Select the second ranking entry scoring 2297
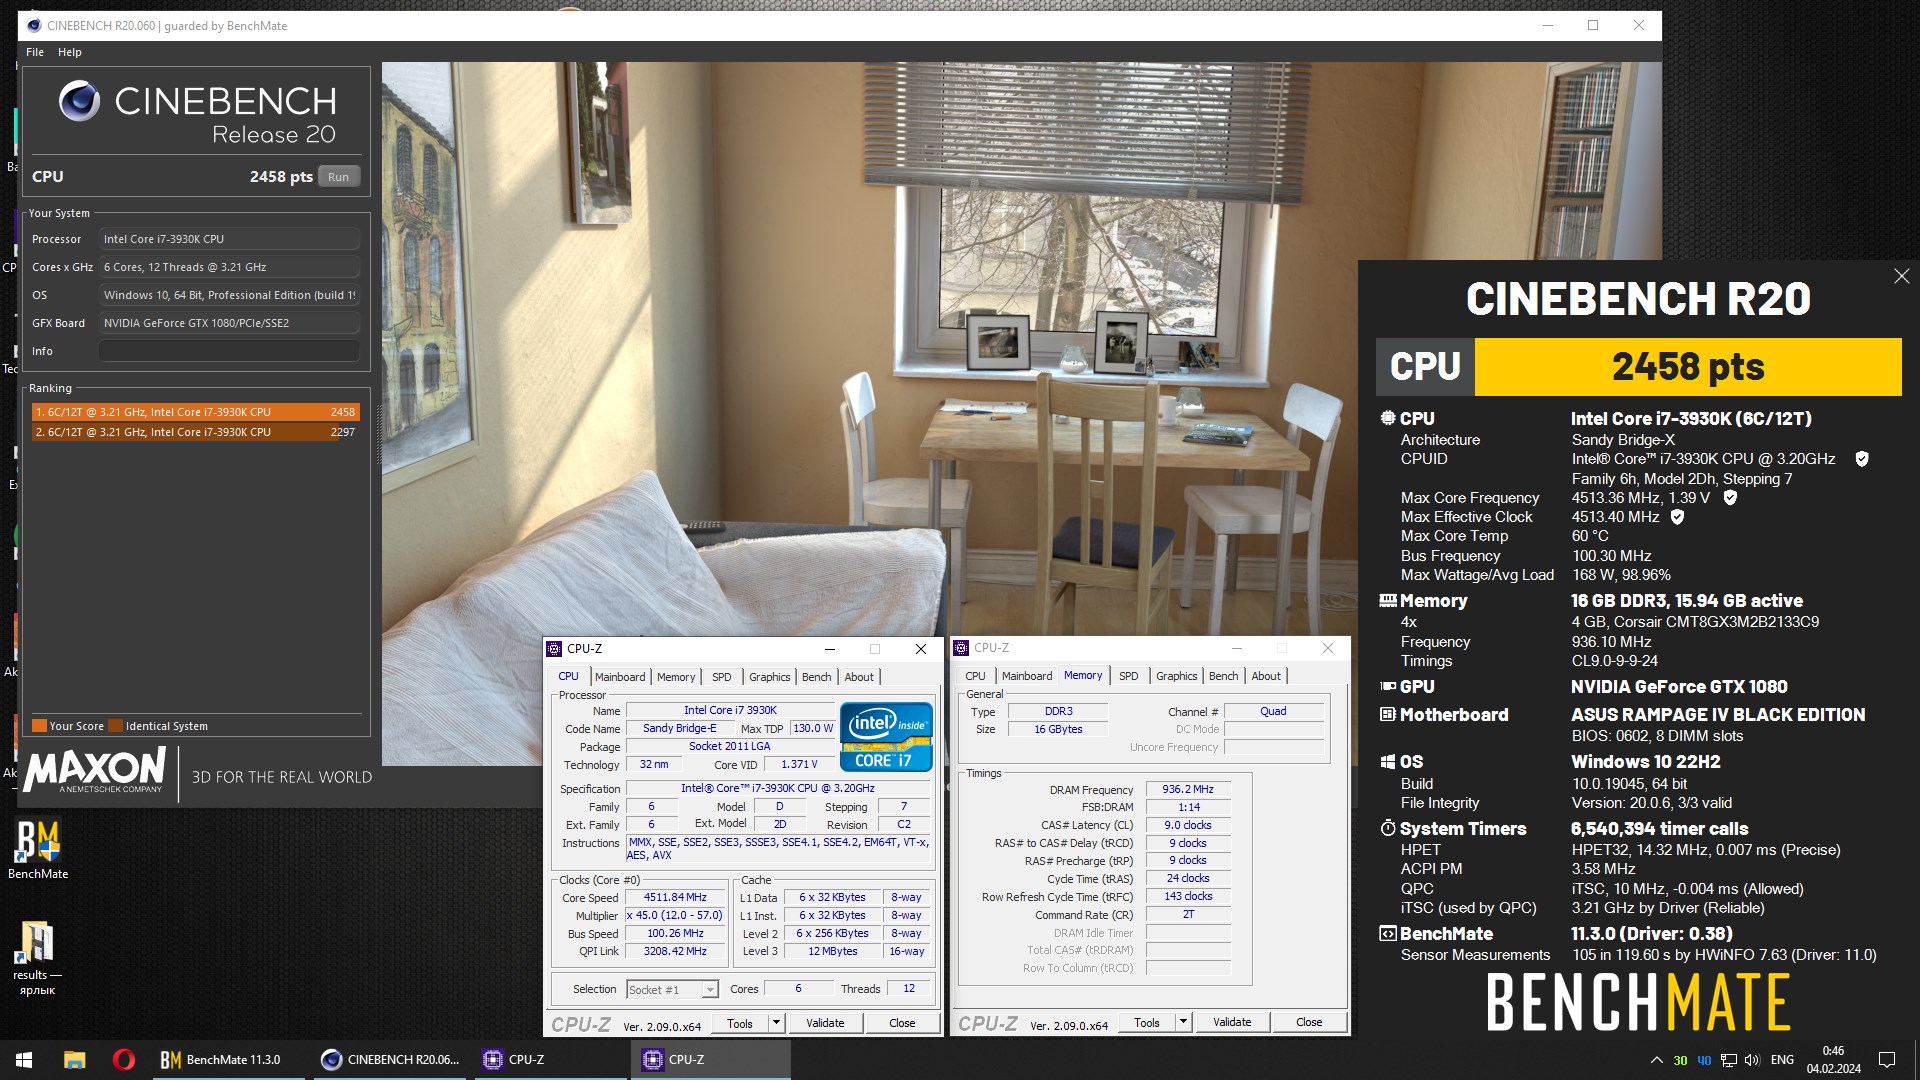The width and height of the screenshot is (1920, 1080). [195, 432]
